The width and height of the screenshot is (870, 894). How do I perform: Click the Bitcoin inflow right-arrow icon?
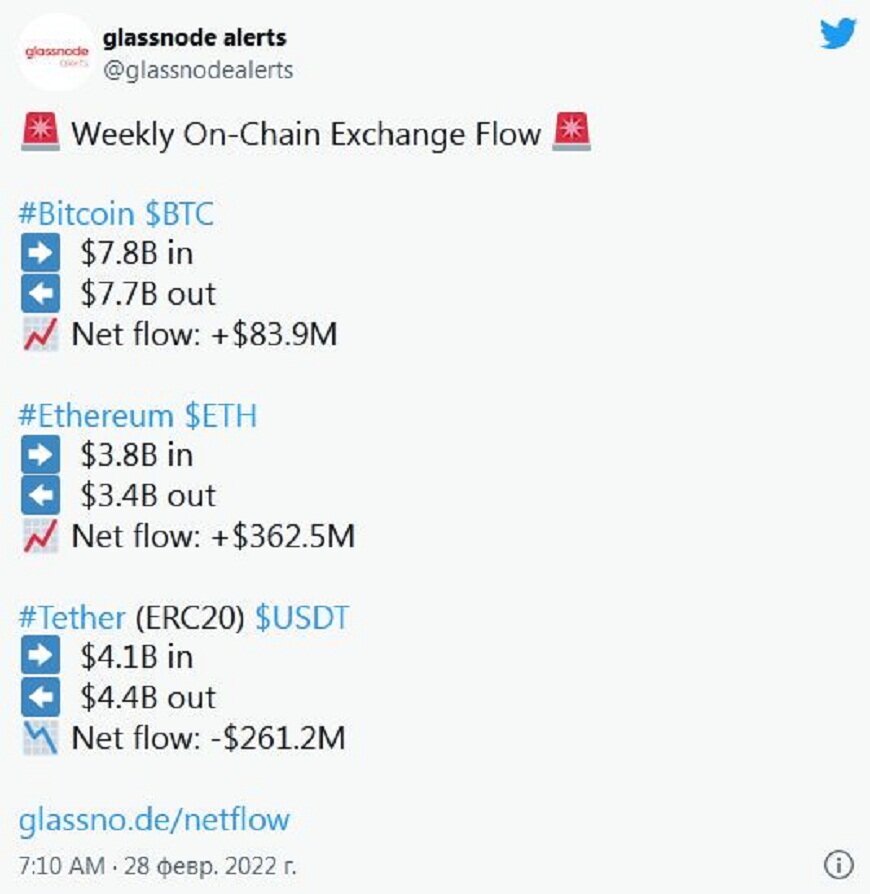[40, 254]
